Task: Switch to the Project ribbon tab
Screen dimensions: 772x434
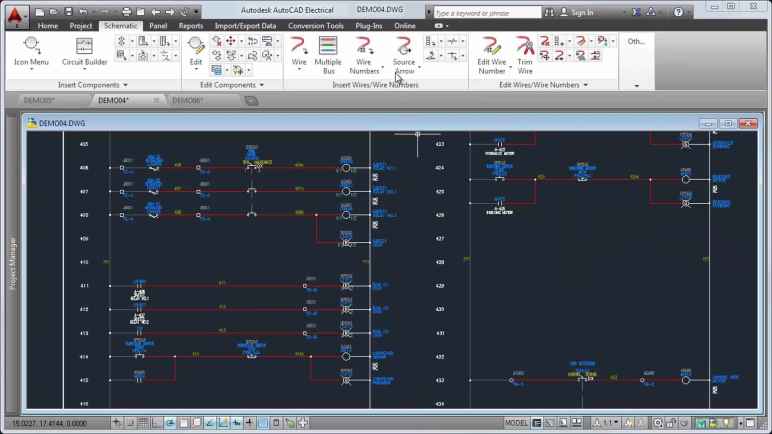Action: pos(81,26)
